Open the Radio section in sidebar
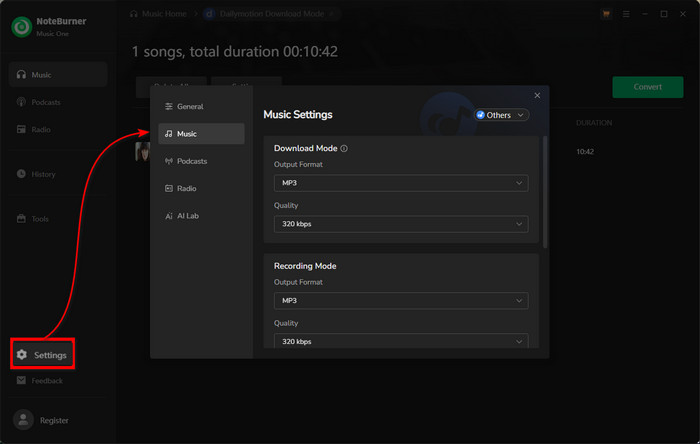Viewport: 700px width, 444px height. point(58,129)
